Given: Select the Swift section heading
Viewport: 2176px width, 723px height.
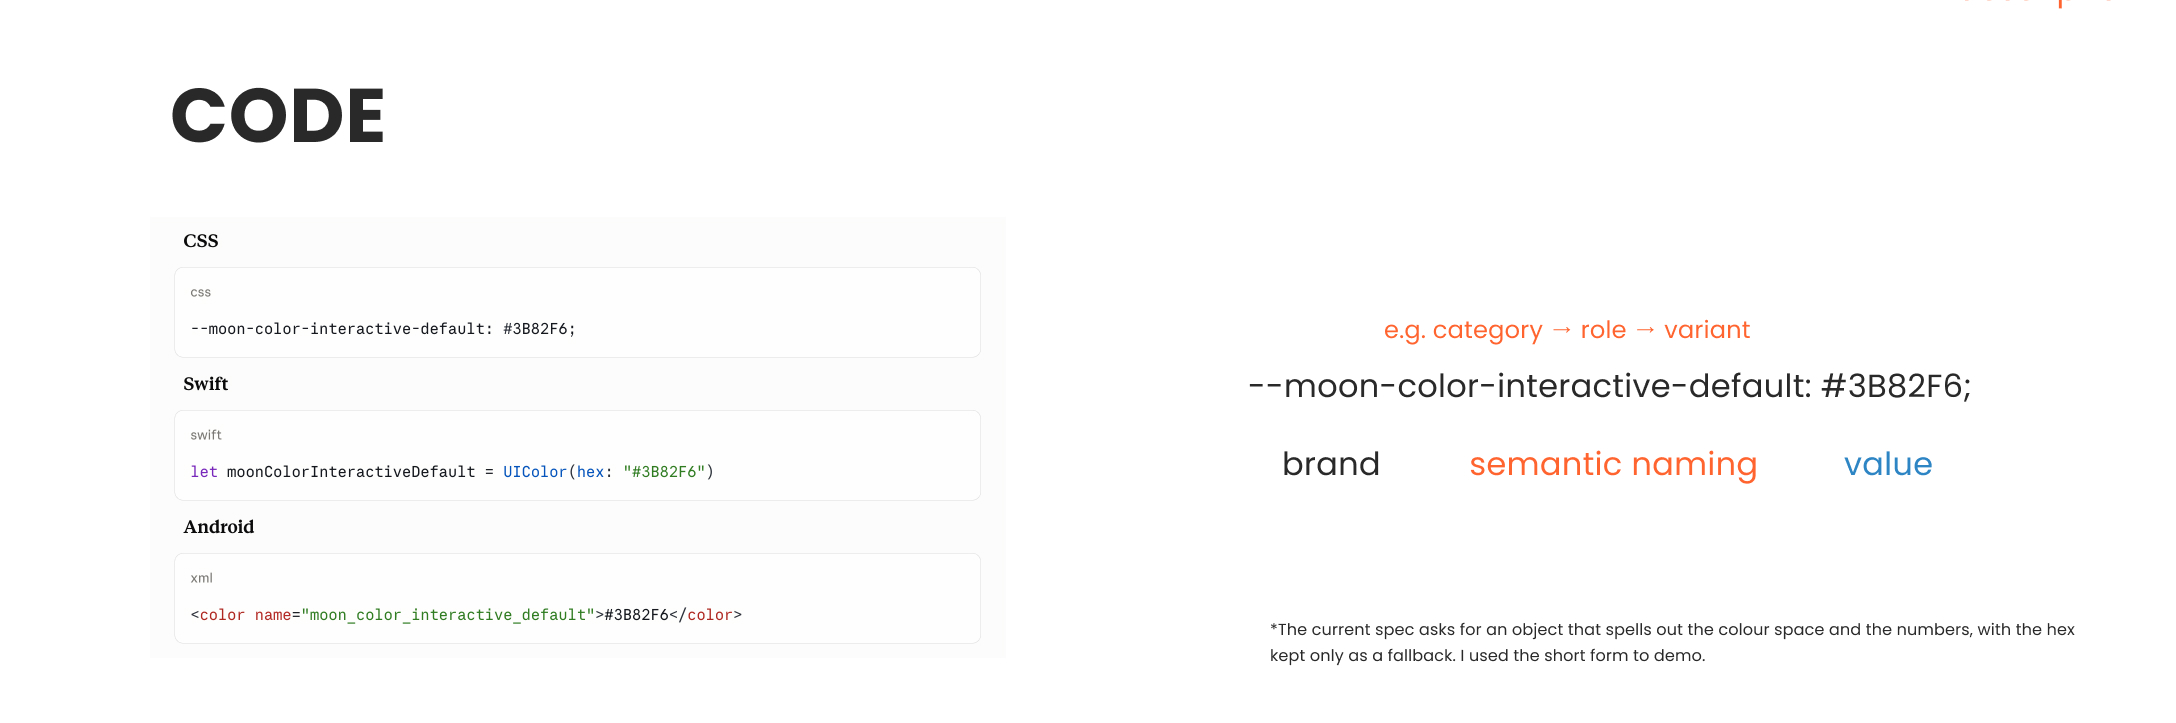Looking at the screenshot, I should 206,384.
